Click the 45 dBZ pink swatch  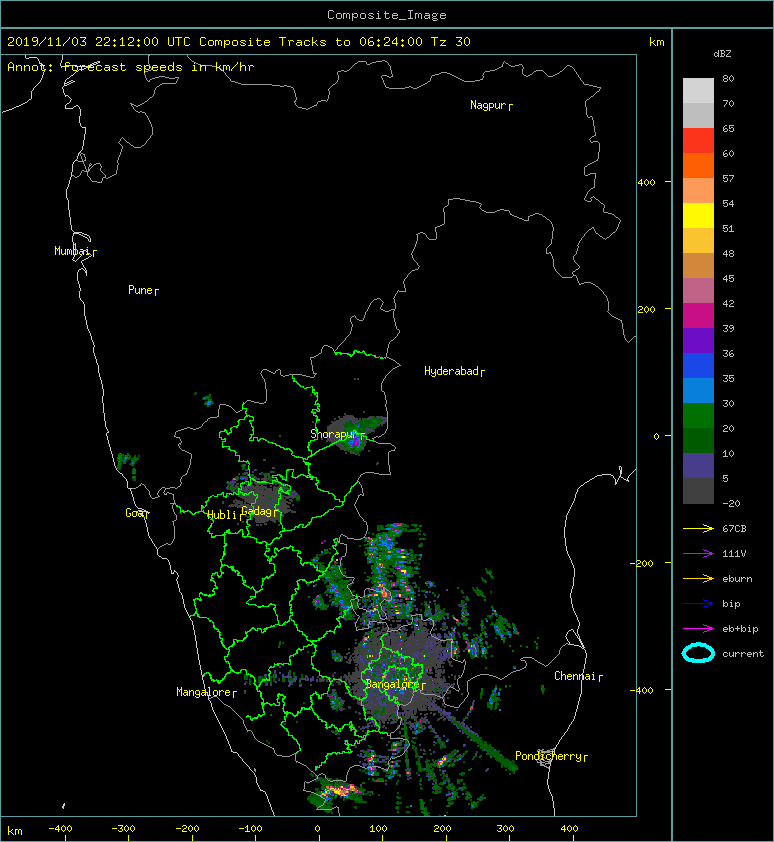click(698, 291)
